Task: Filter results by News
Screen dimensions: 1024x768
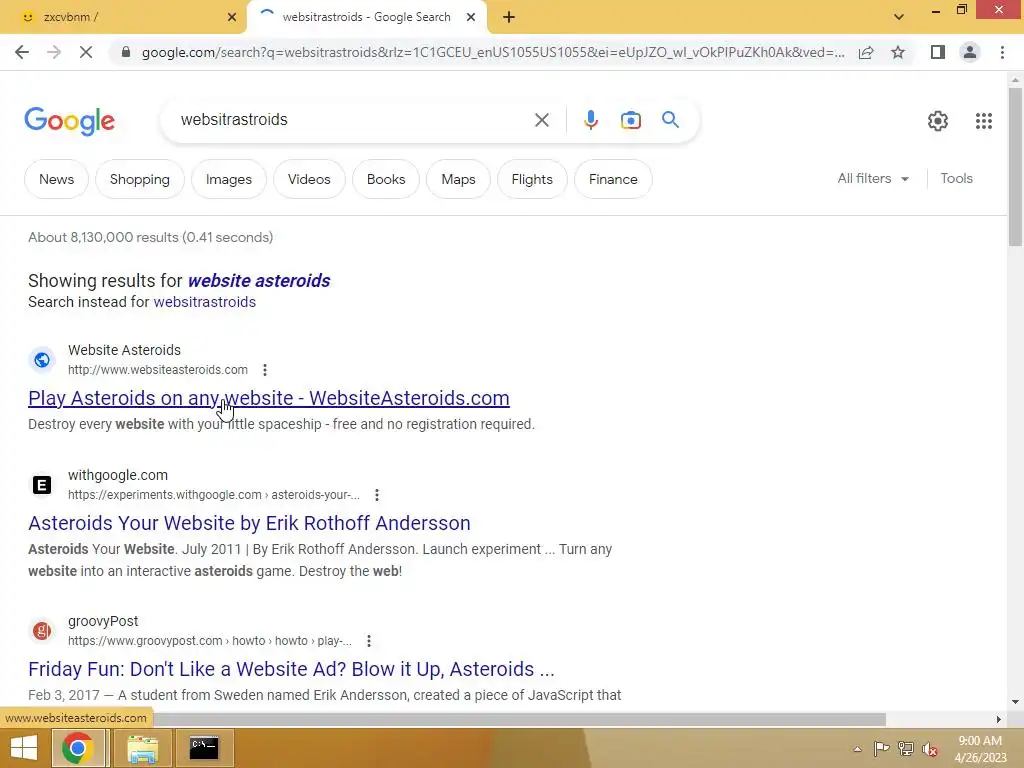Action: [56, 179]
